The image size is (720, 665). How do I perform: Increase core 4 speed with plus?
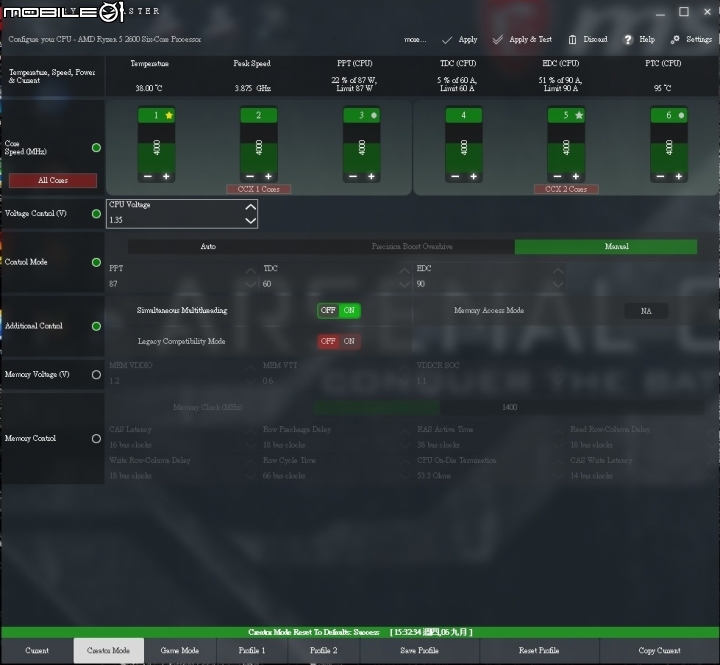point(473,176)
